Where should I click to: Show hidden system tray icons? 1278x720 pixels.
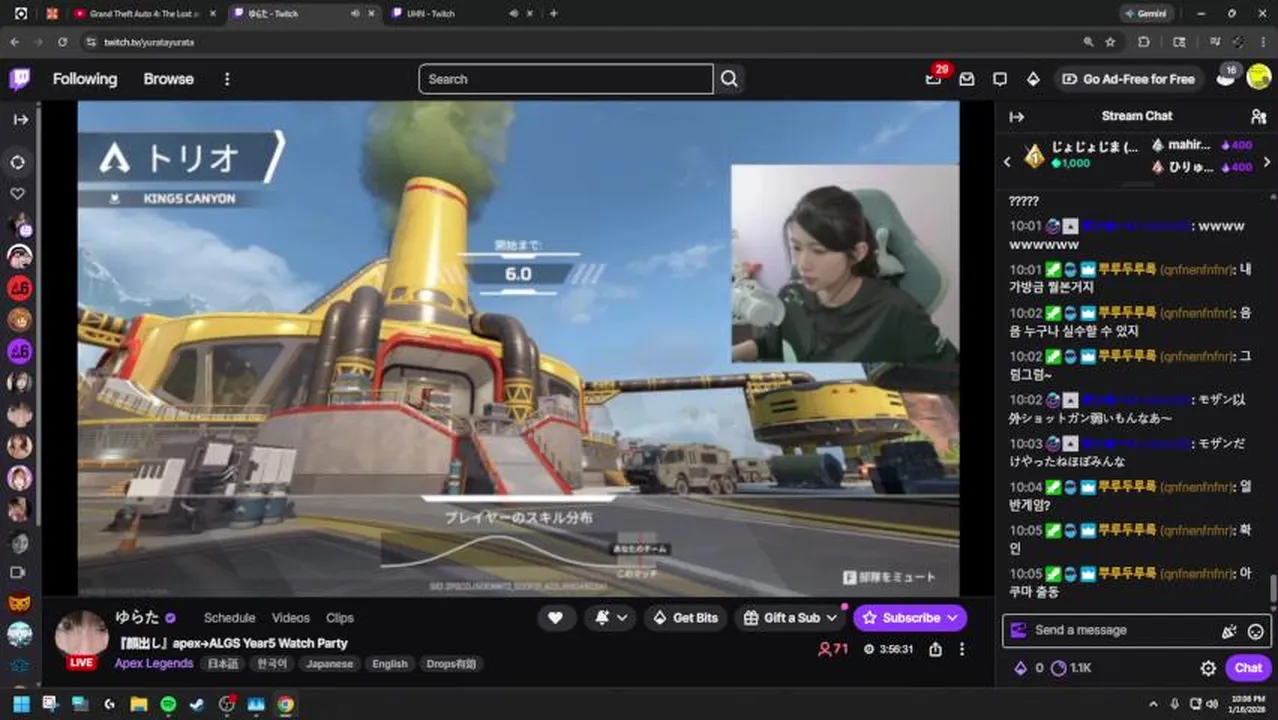1153,704
